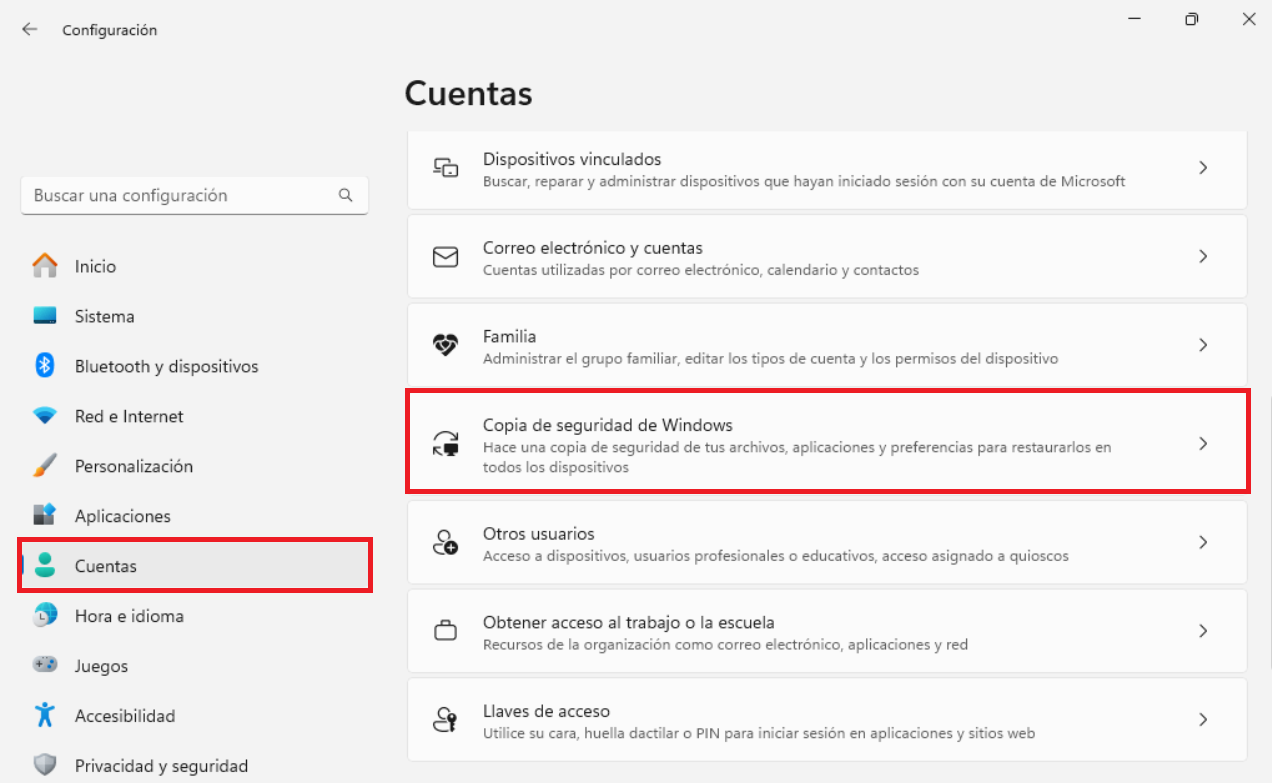
Task: Click the Obtener acceso al trabajo briefcase icon
Action: click(x=445, y=630)
